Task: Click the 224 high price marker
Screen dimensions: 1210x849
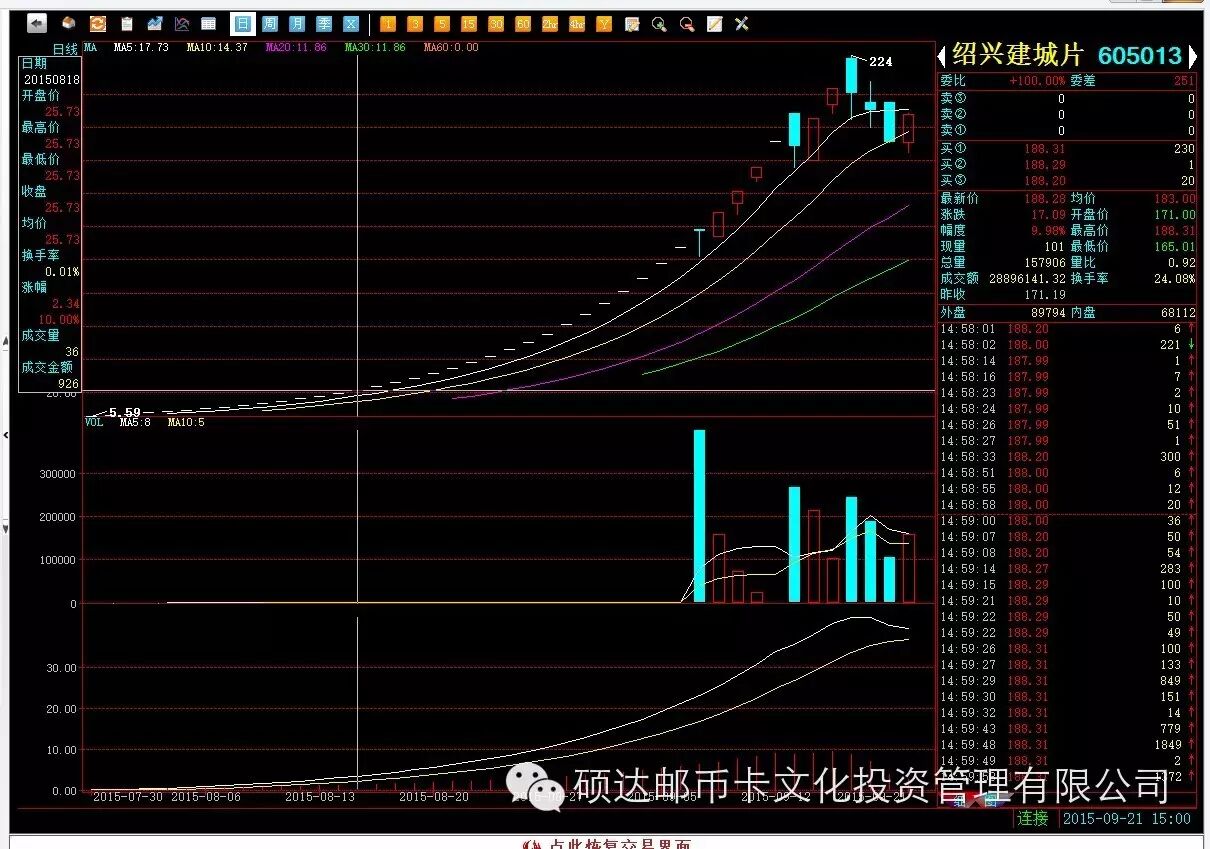Action: pyautogui.click(x=880, y=61)
